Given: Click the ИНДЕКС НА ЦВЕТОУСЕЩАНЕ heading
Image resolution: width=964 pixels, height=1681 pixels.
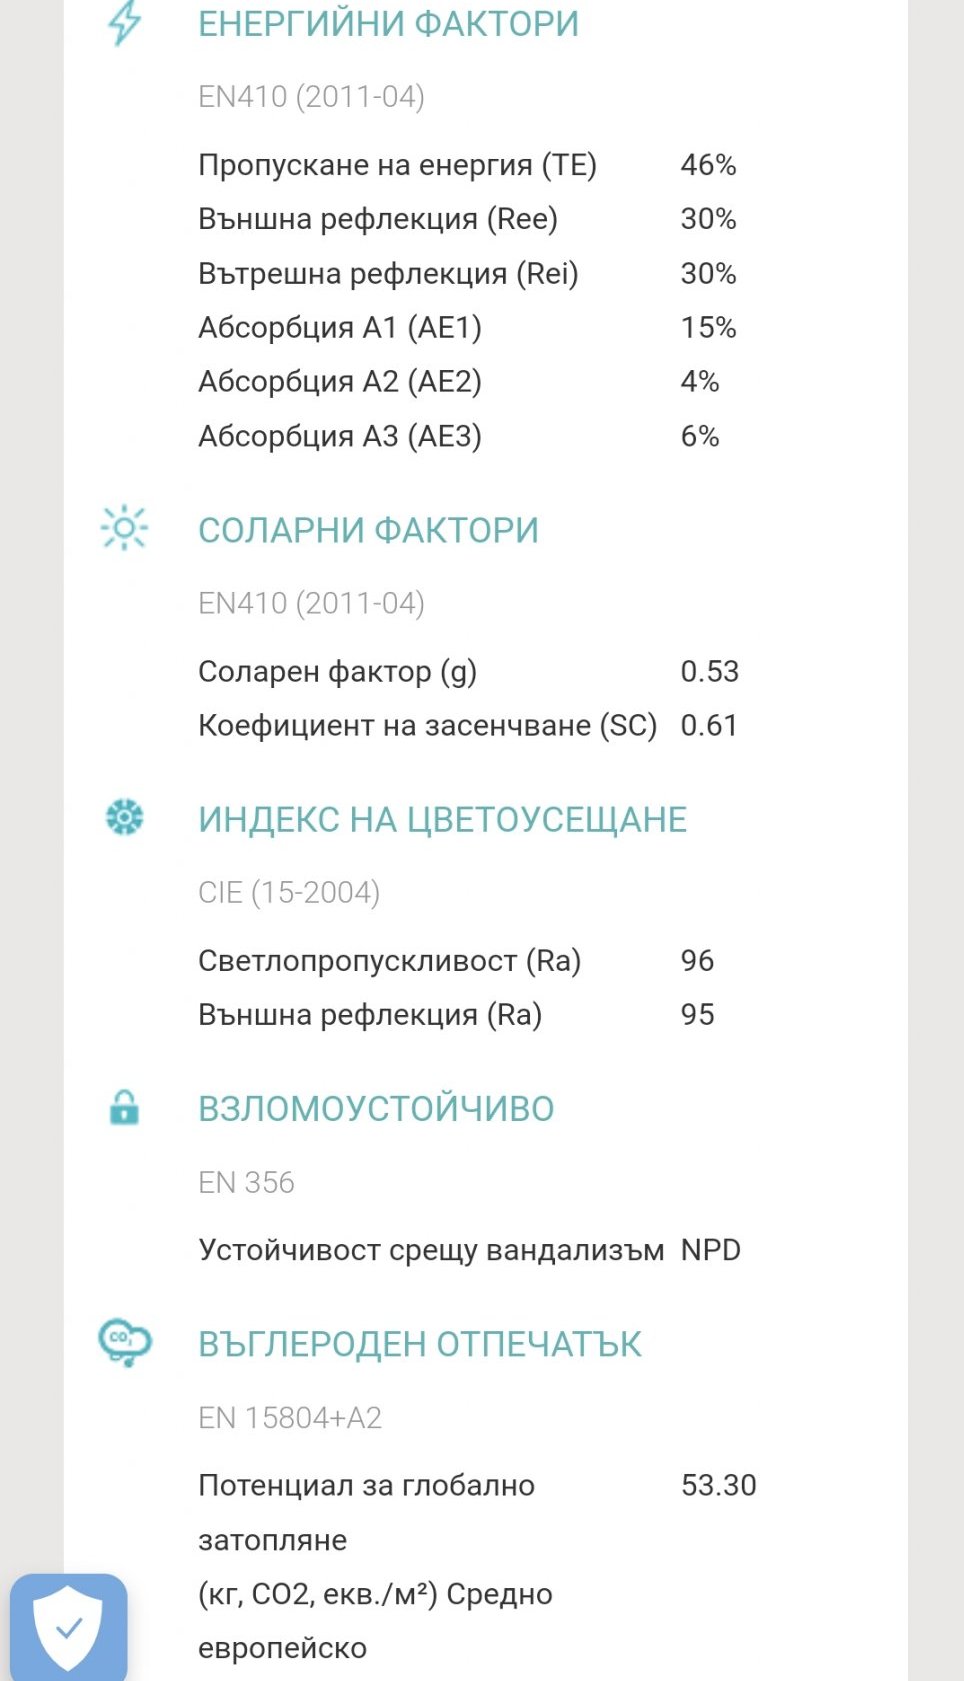Looking at the screenshot, I should point(442,819).
